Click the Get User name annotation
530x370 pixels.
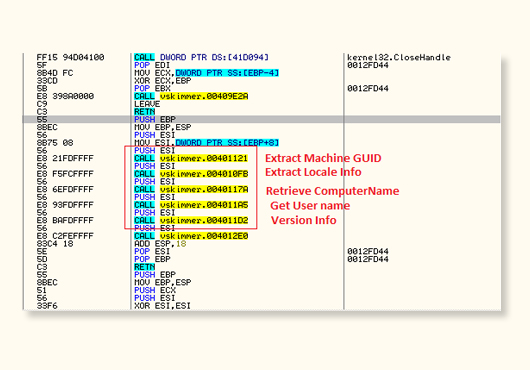(x=310, y=205)
